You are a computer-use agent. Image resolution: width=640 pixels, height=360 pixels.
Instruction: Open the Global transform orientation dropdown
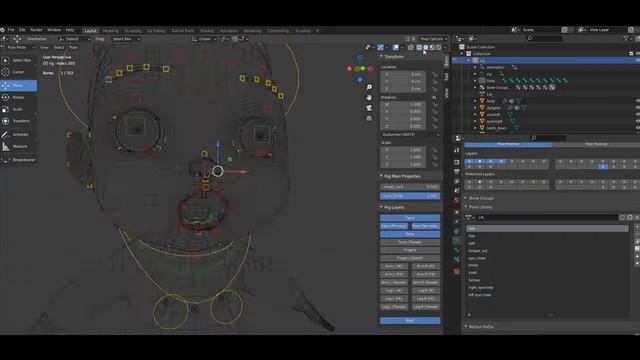coord(204,39)
